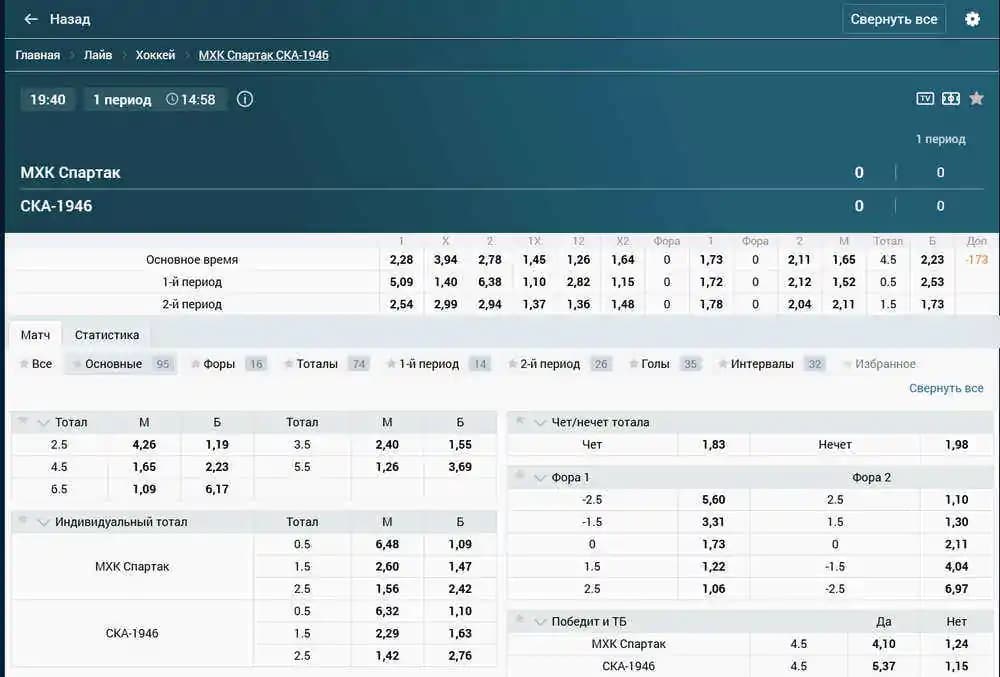Image resolution: width=1000 pixels, height=677 pixels.
Task: Pick total 2.5 under odds 4,26
Action: 144,444
